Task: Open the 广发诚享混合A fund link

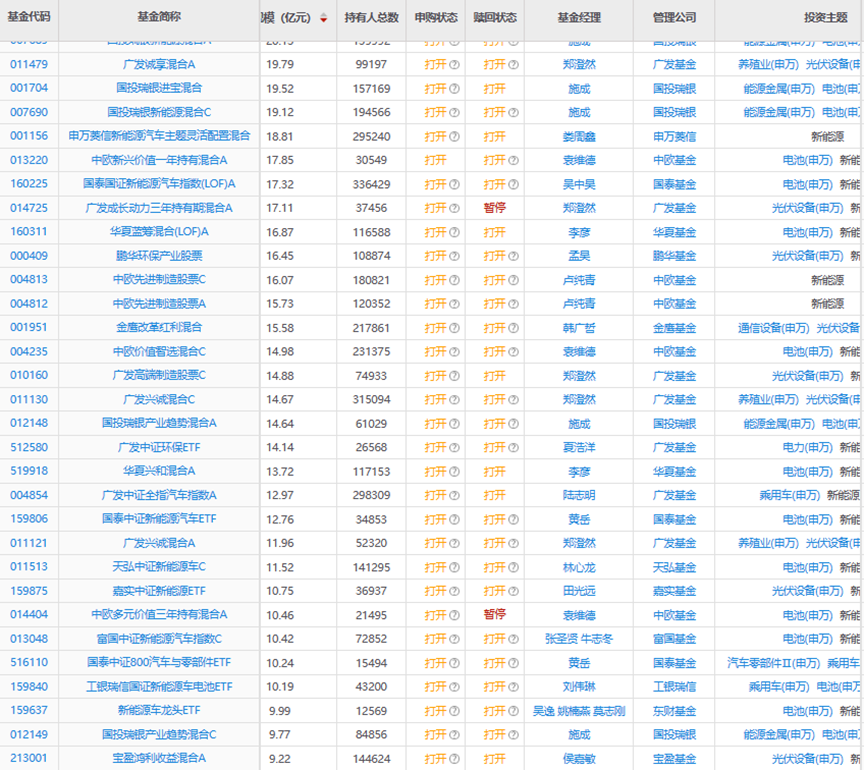Action: [x=159, y=64]
